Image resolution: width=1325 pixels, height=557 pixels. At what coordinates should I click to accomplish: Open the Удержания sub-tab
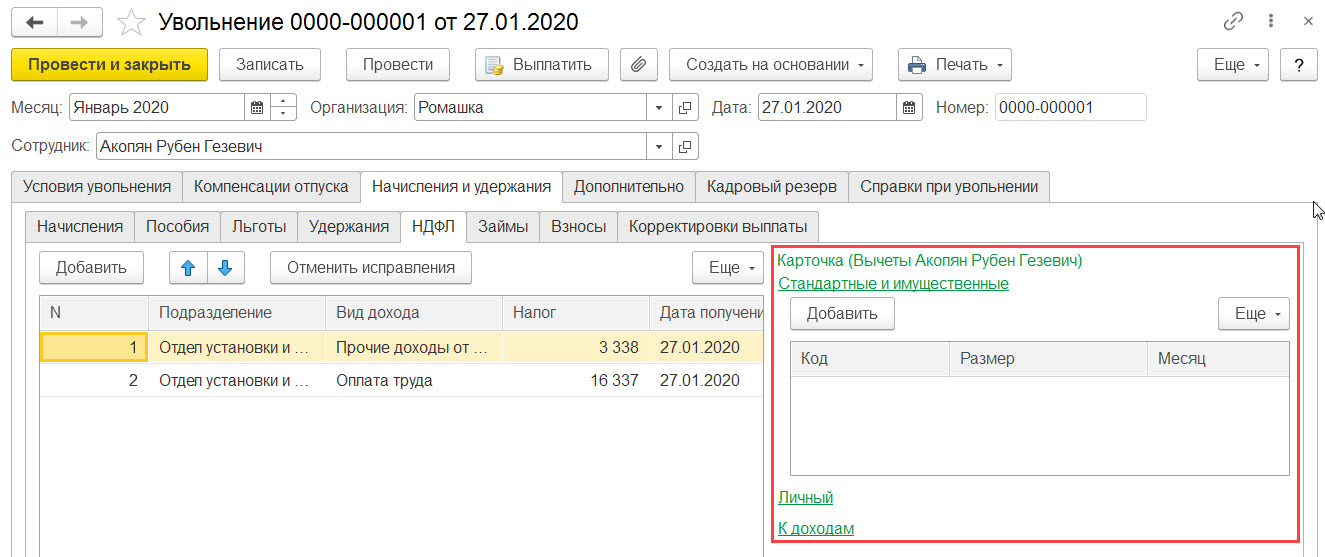[349, 226]
